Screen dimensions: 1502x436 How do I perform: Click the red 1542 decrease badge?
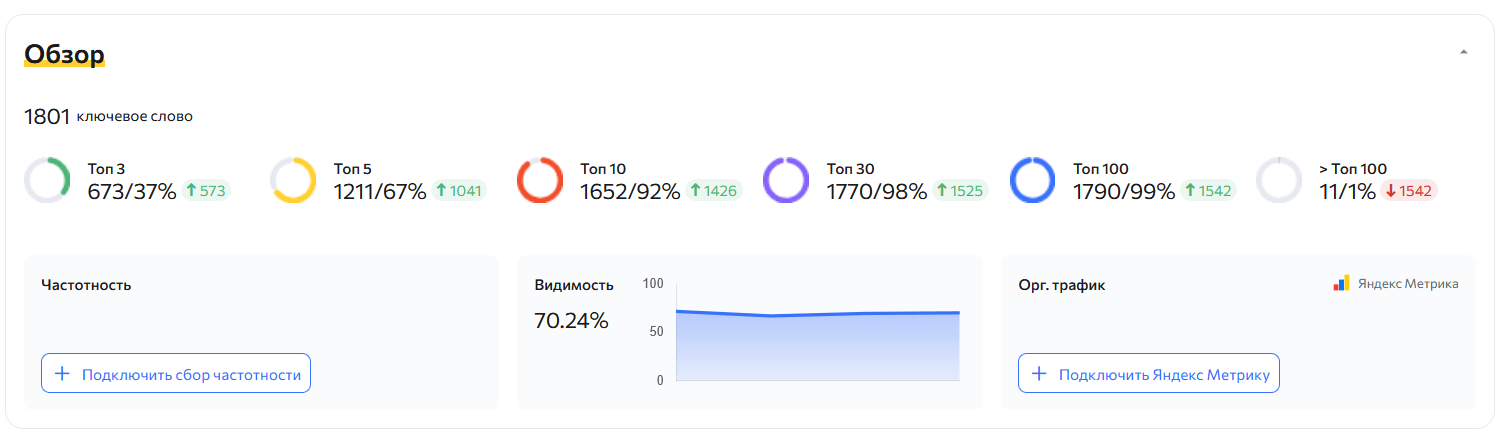point(1410,191)
